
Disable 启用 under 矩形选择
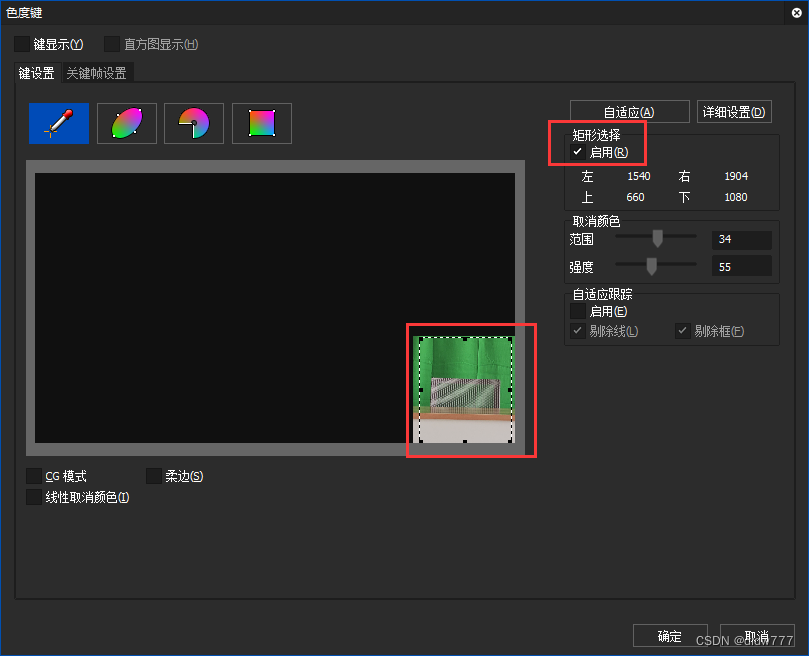pyautogui.click(x=578, y=152)
